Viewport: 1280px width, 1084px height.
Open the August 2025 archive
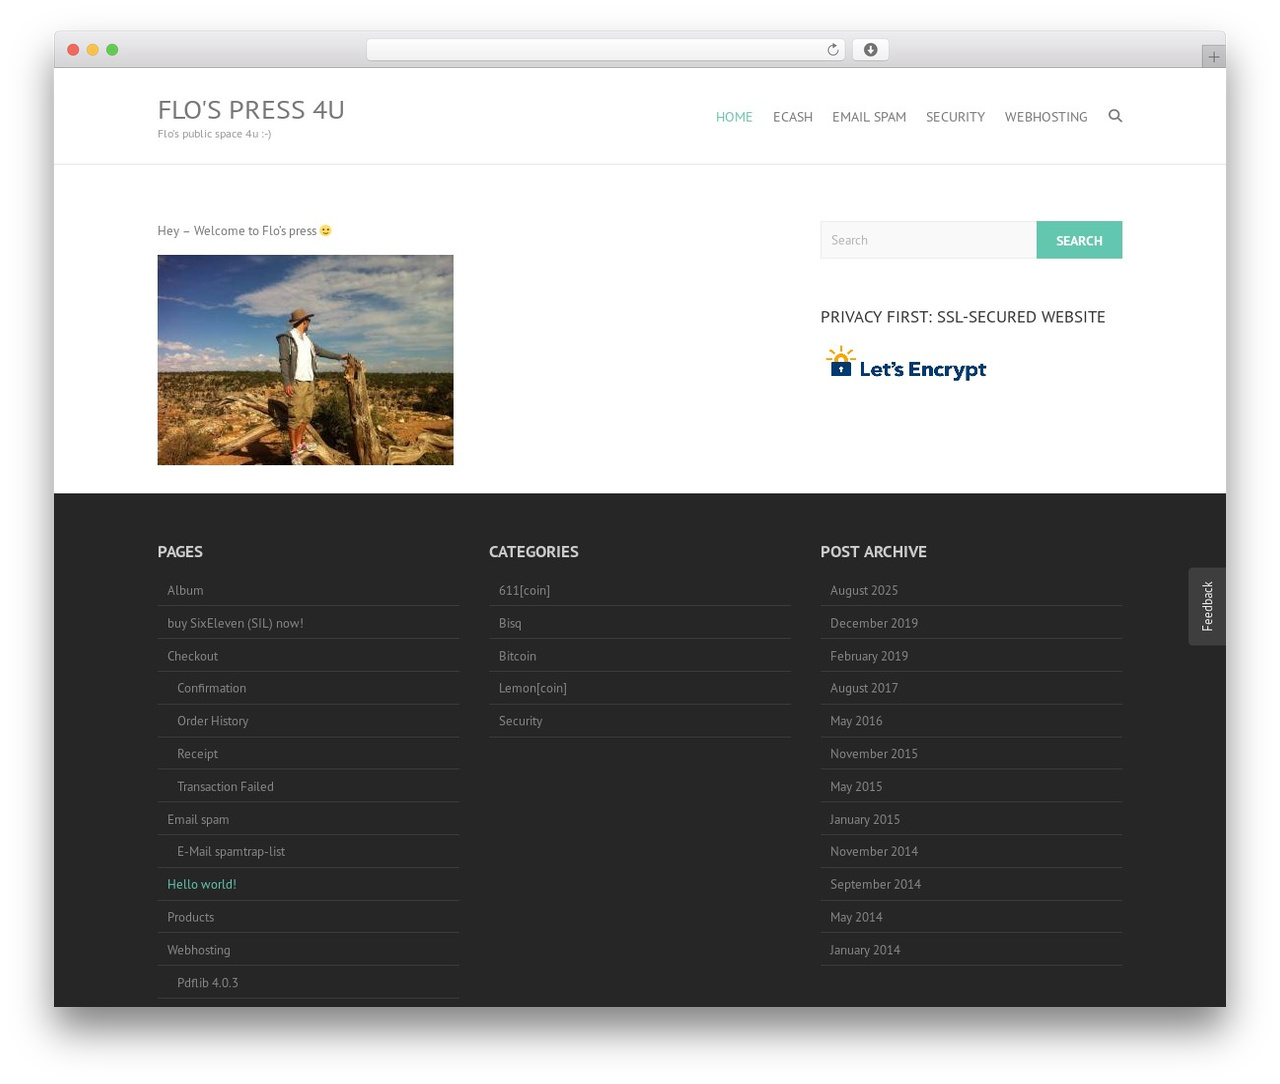tap(864, 591)
